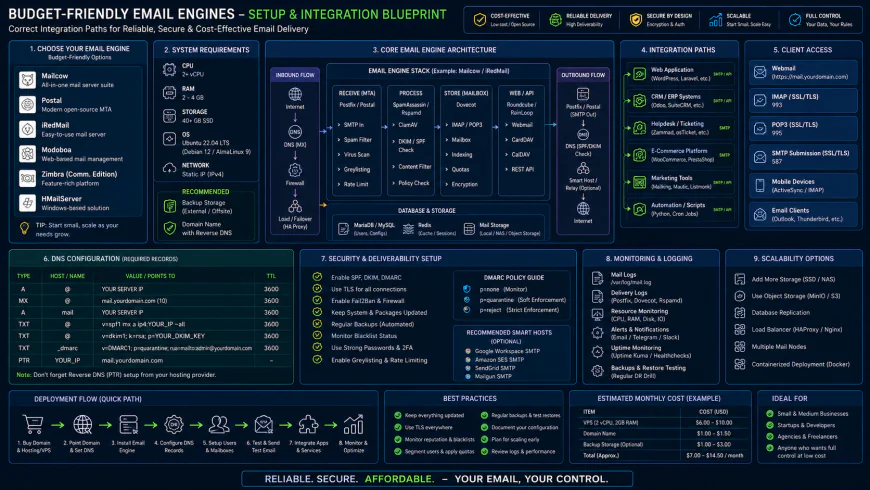The height and width of the screenshot is (490, 870).
Task: Click the Scalable chart badge icon
Action: [x=716, y=20]
